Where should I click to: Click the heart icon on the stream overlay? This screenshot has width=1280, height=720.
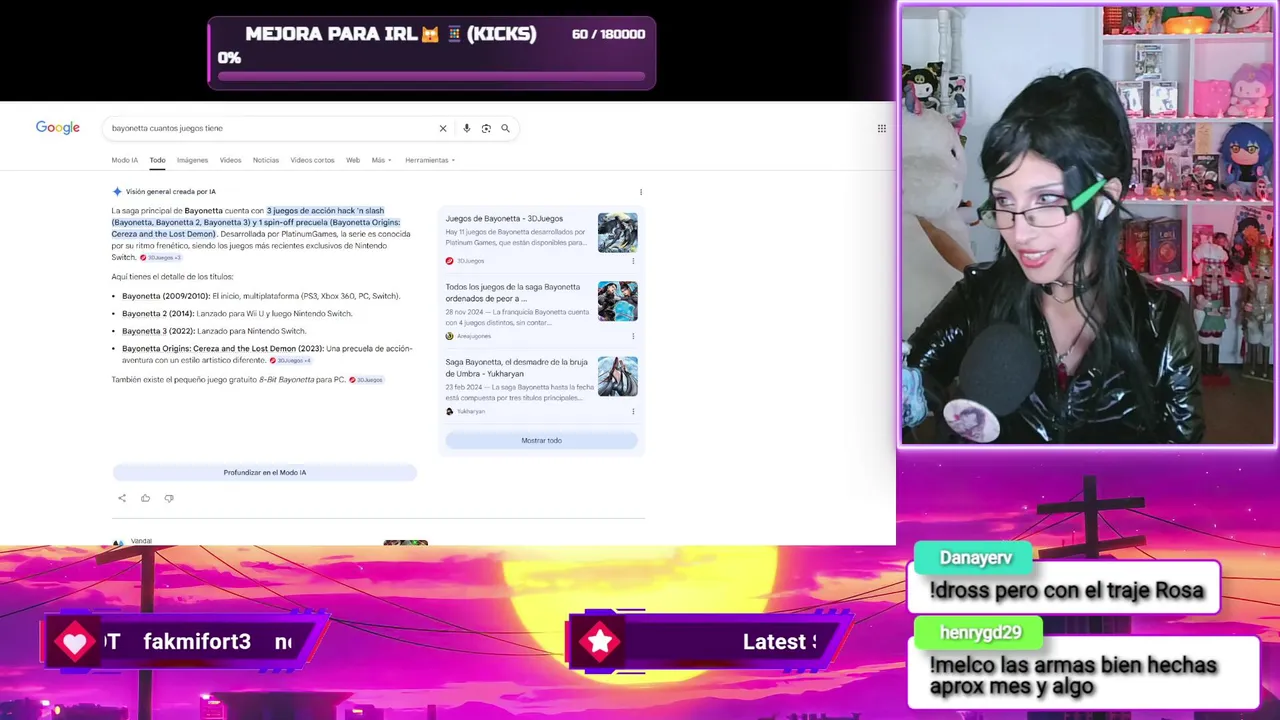75,643
